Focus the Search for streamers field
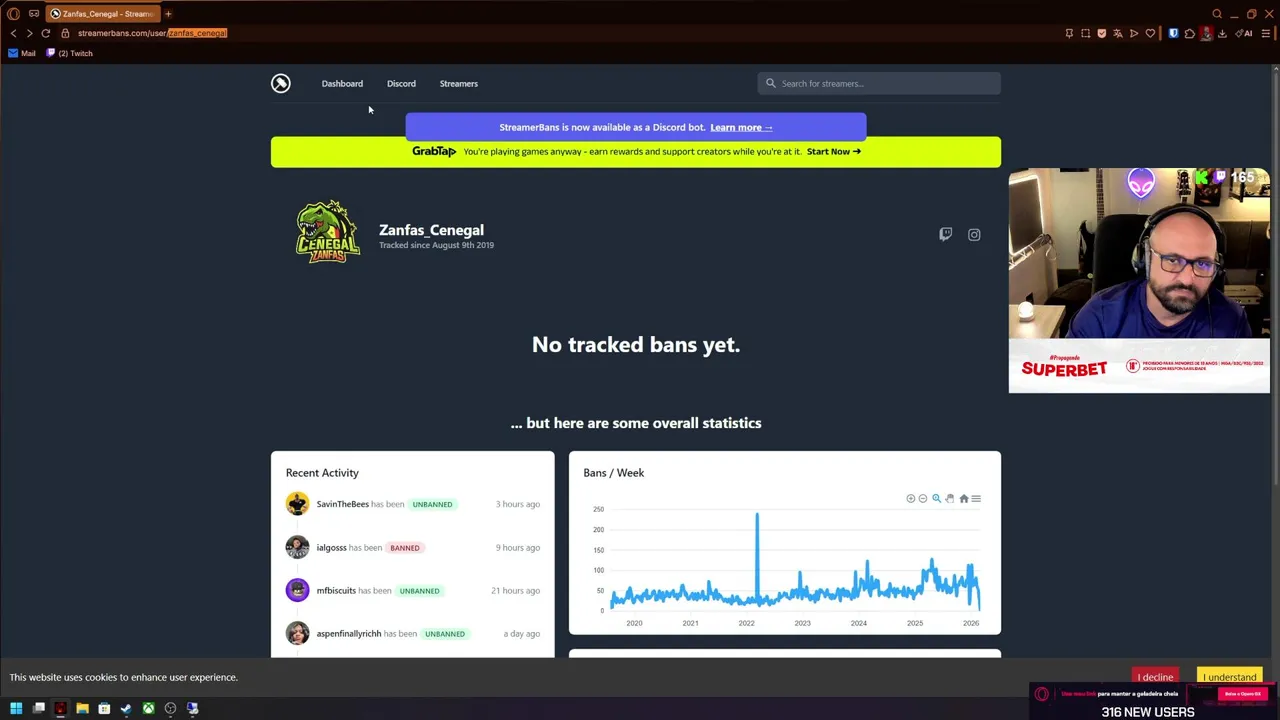Viewport: 1280px width, 720px height. 878,83
